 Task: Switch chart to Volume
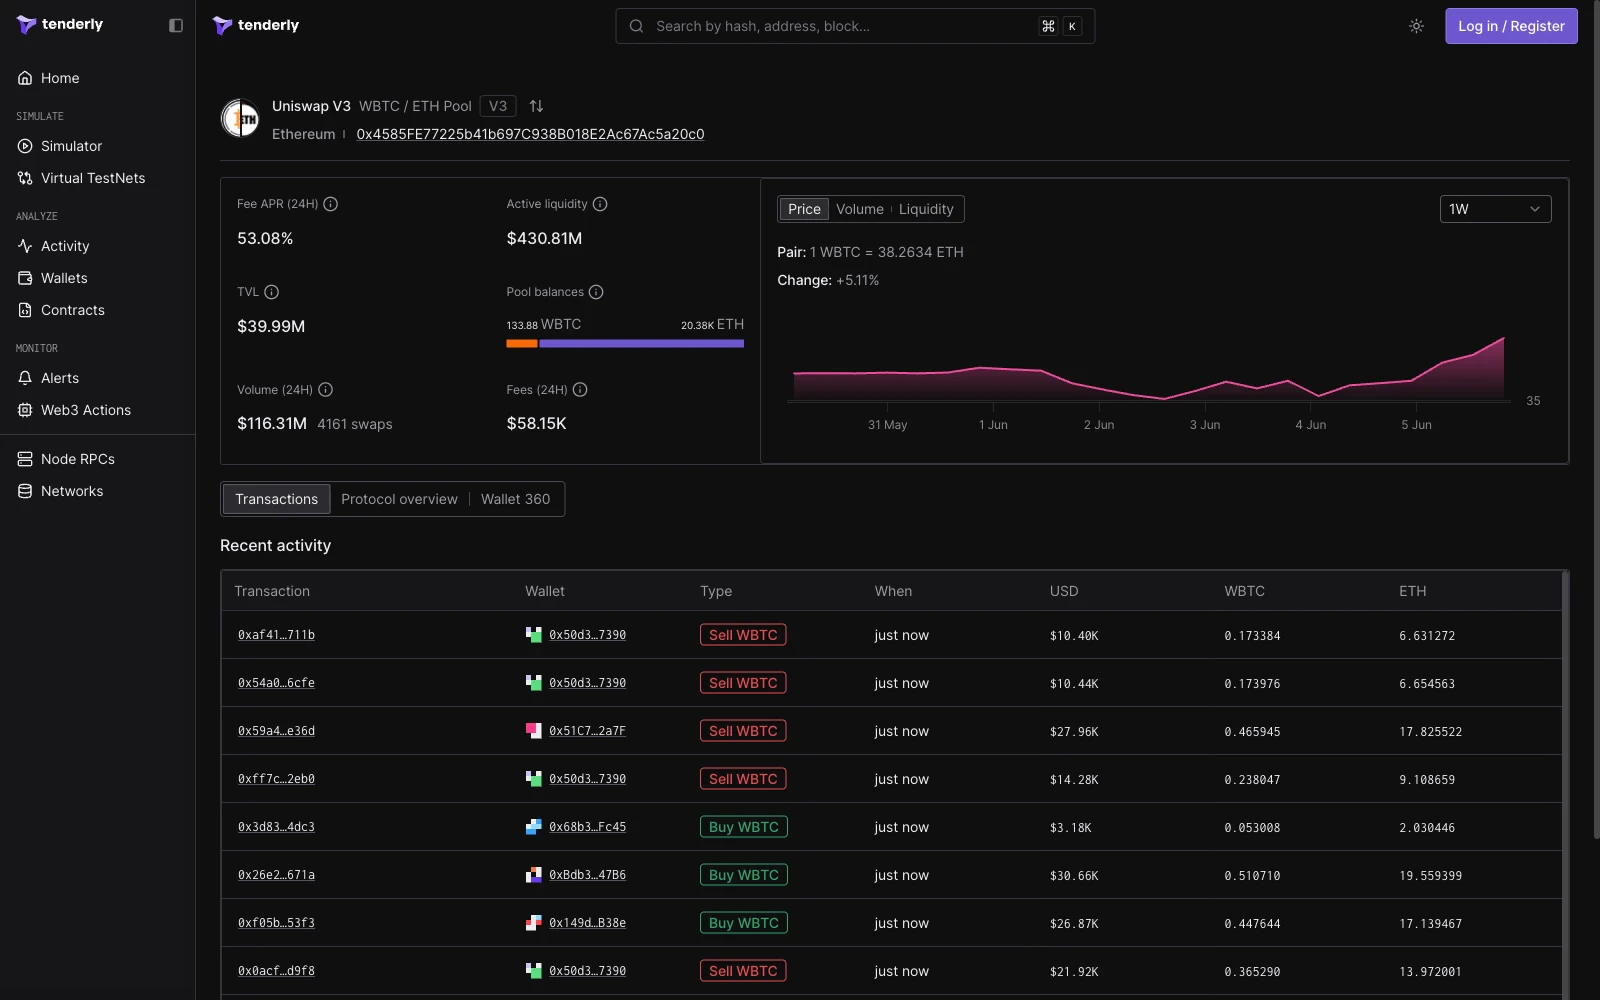tap(860, 209)
